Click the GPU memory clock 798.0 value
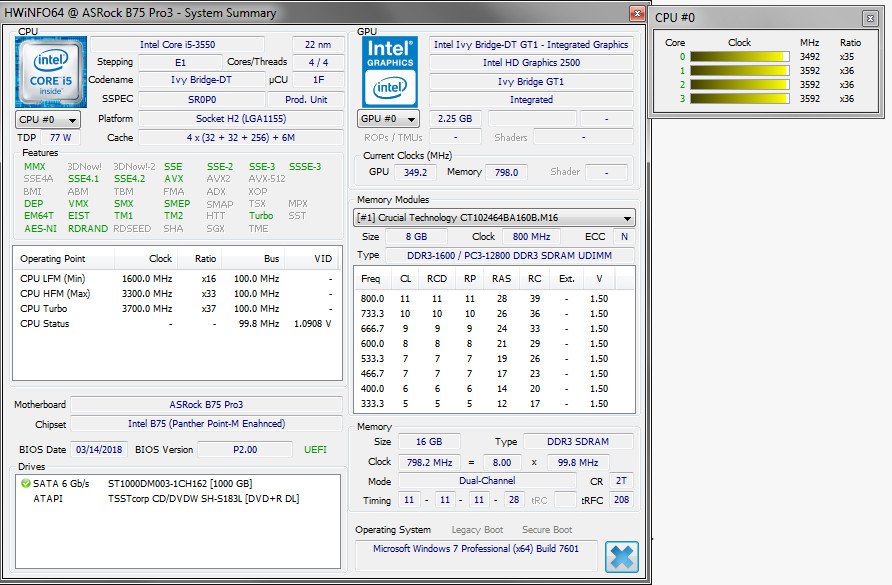This screenshot has width=892, height=585. (x=506, y=172)
